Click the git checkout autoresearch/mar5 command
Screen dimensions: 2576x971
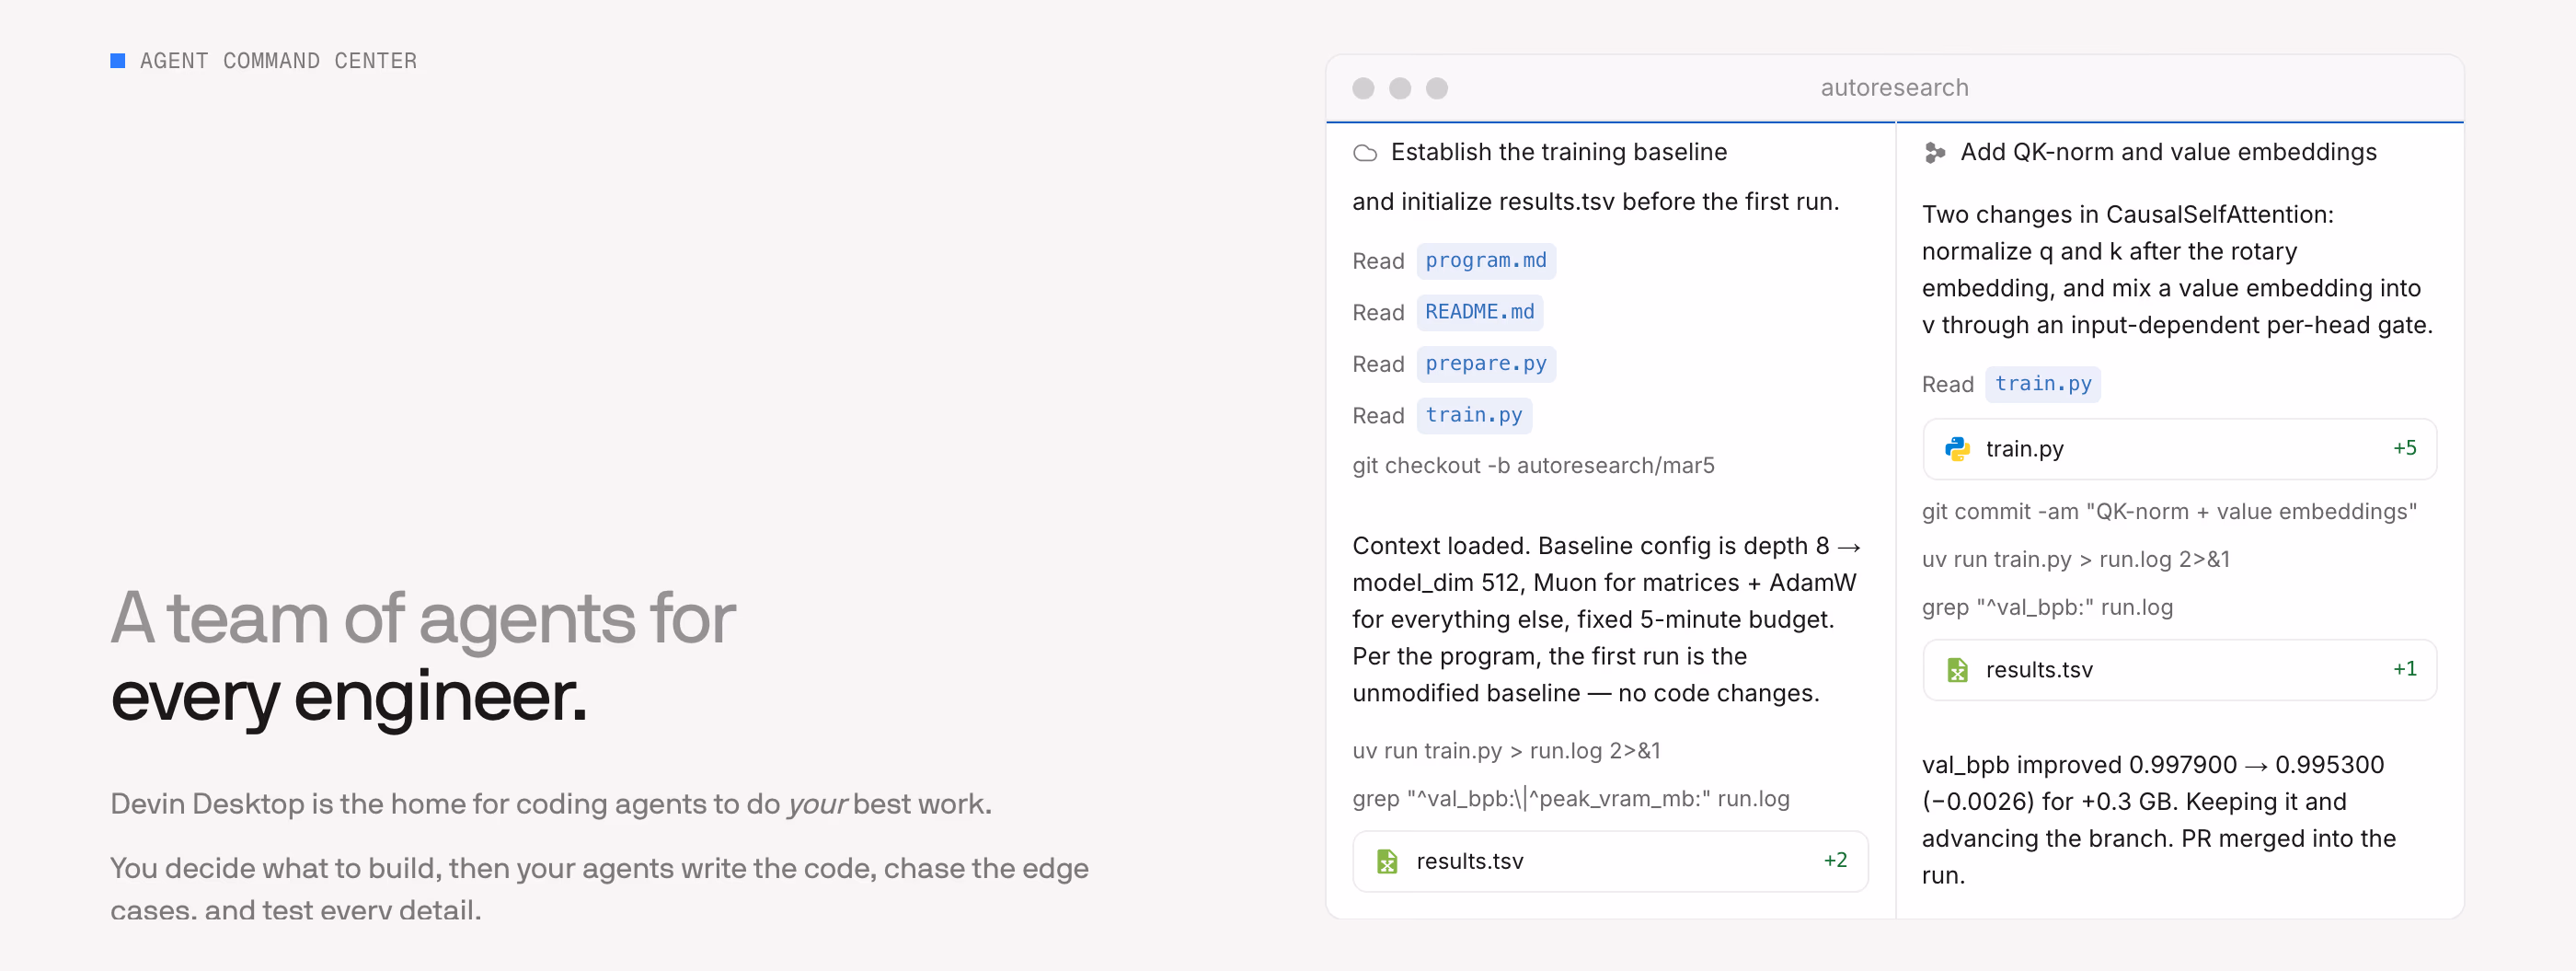point(1533,465)
